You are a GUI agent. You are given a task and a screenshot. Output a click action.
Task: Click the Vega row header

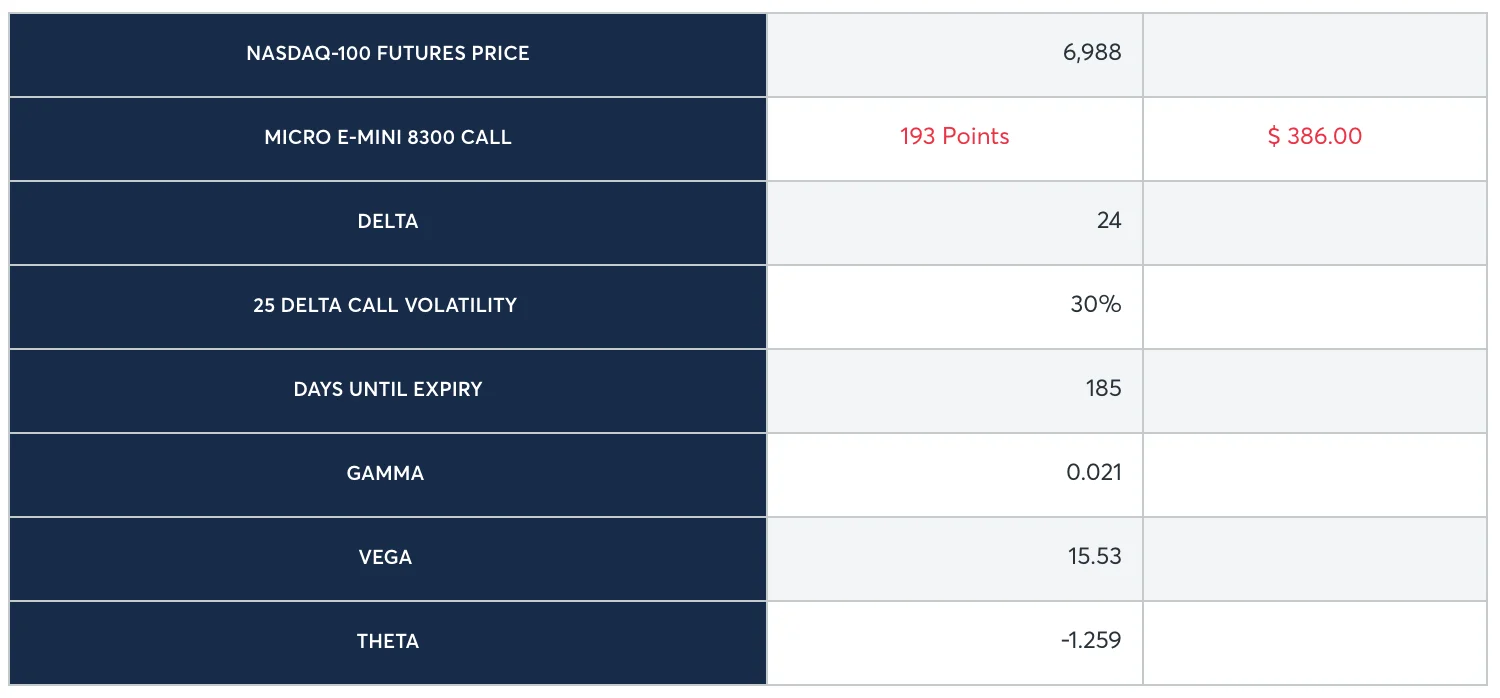tap(386, 558)
